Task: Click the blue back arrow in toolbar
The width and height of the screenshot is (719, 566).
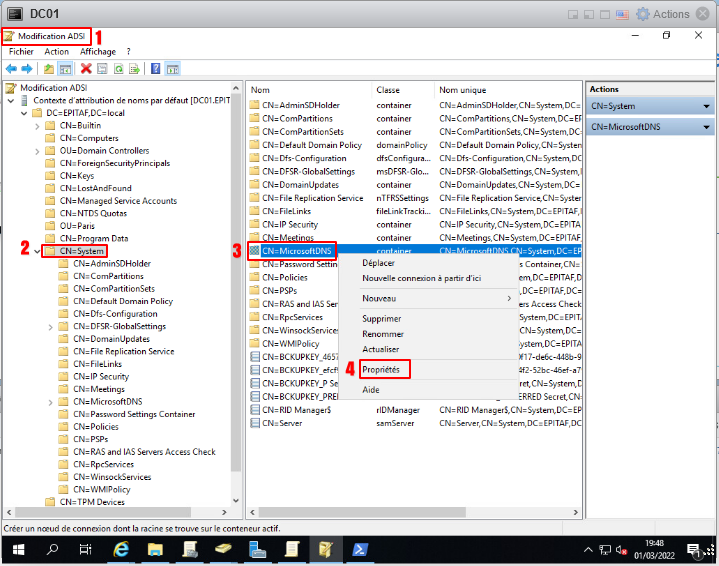Action: point(11,69)
